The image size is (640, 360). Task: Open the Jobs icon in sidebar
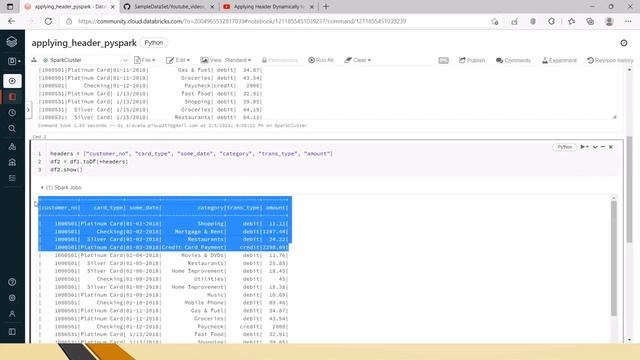12,178
